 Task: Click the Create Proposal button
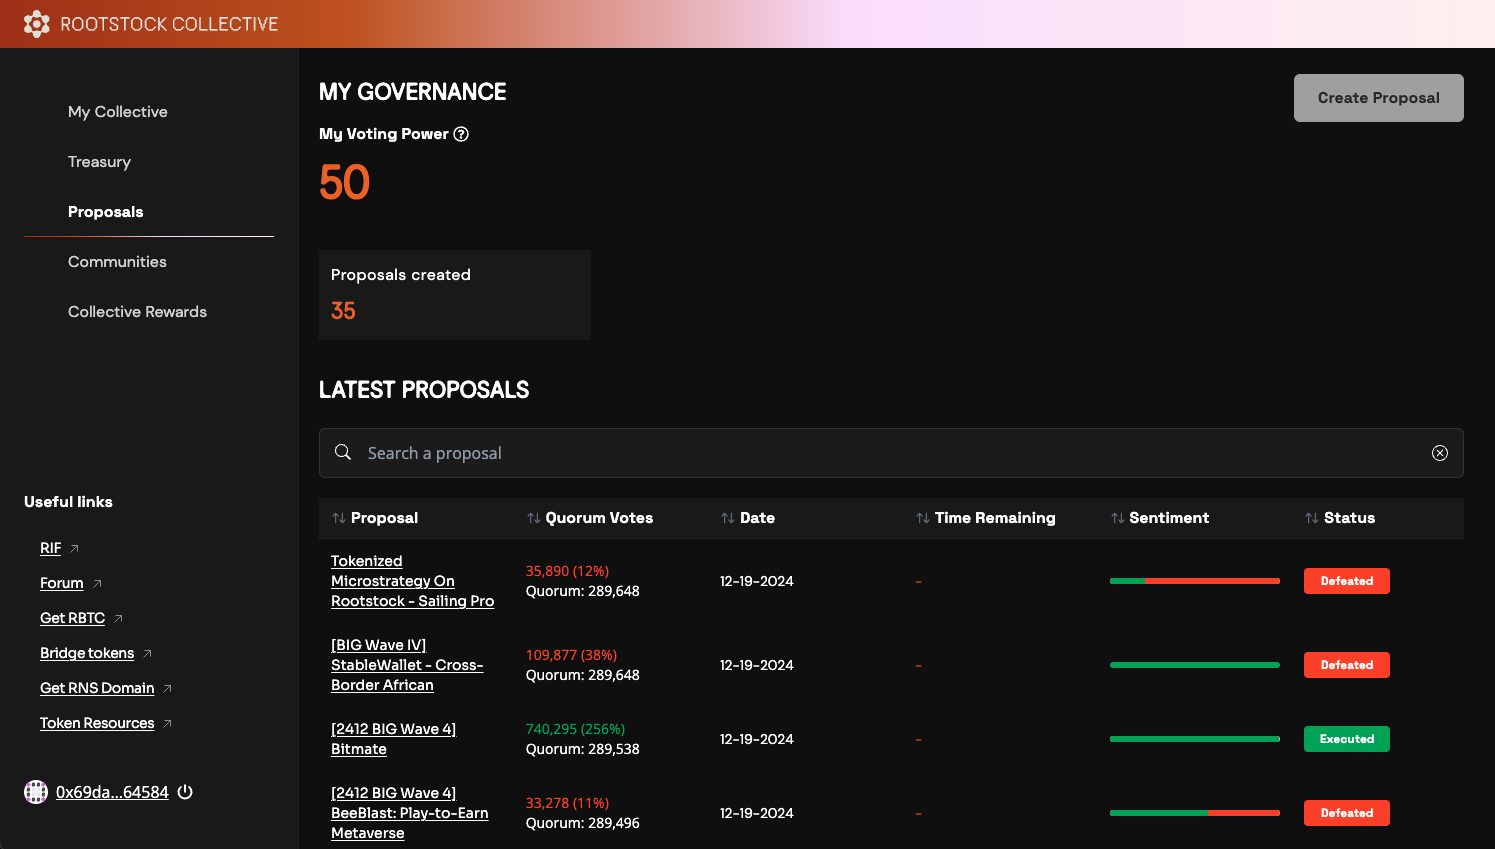(x=1379, y=98)
